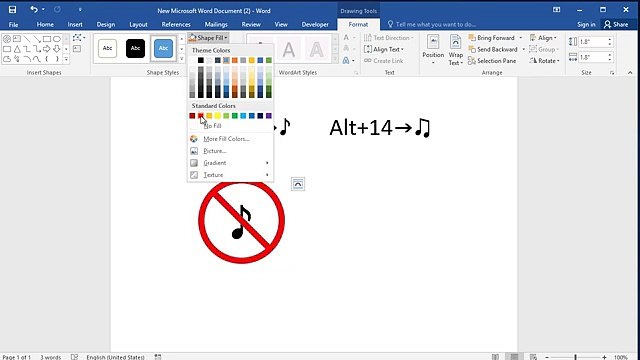
Task: Open the Customize Quick Access Toolbar dropdown
Action: pyautogui.click(x=80, y=9)
